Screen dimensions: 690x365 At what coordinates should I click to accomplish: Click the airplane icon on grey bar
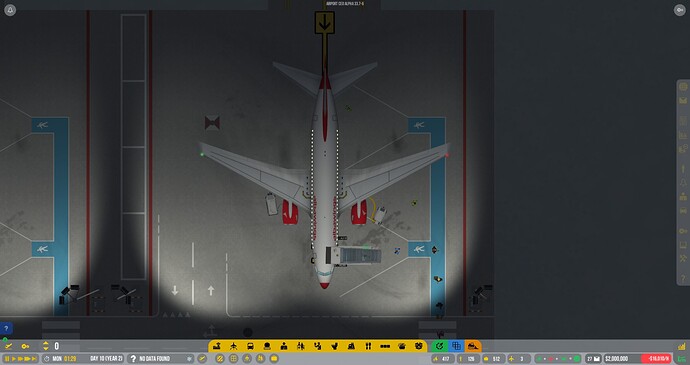point(8,347)
